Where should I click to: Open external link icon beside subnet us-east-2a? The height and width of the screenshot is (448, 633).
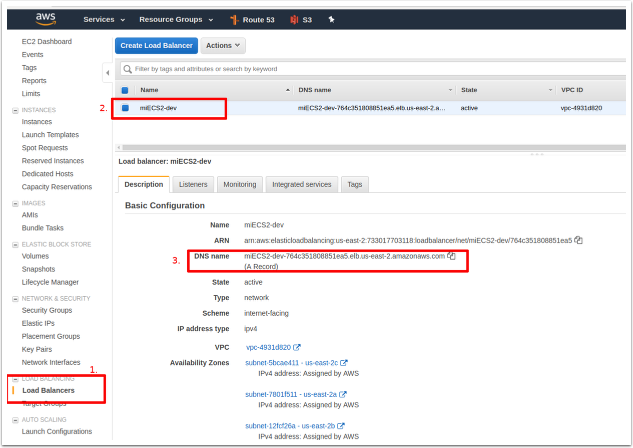(343, 394)
